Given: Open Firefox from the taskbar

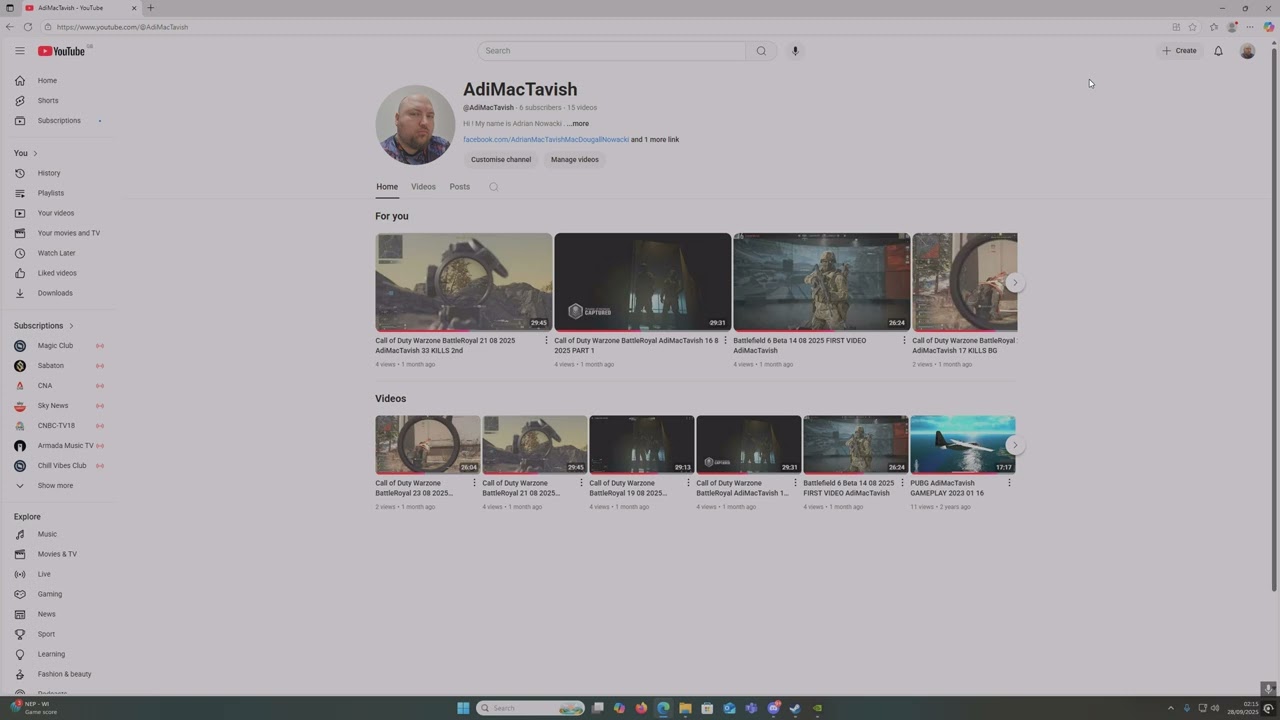Looking at the screenshot, I should (641, 708).
